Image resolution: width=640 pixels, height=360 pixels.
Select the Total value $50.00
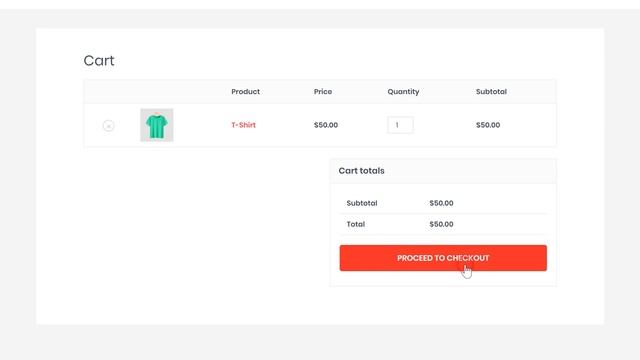click(441, 224)
